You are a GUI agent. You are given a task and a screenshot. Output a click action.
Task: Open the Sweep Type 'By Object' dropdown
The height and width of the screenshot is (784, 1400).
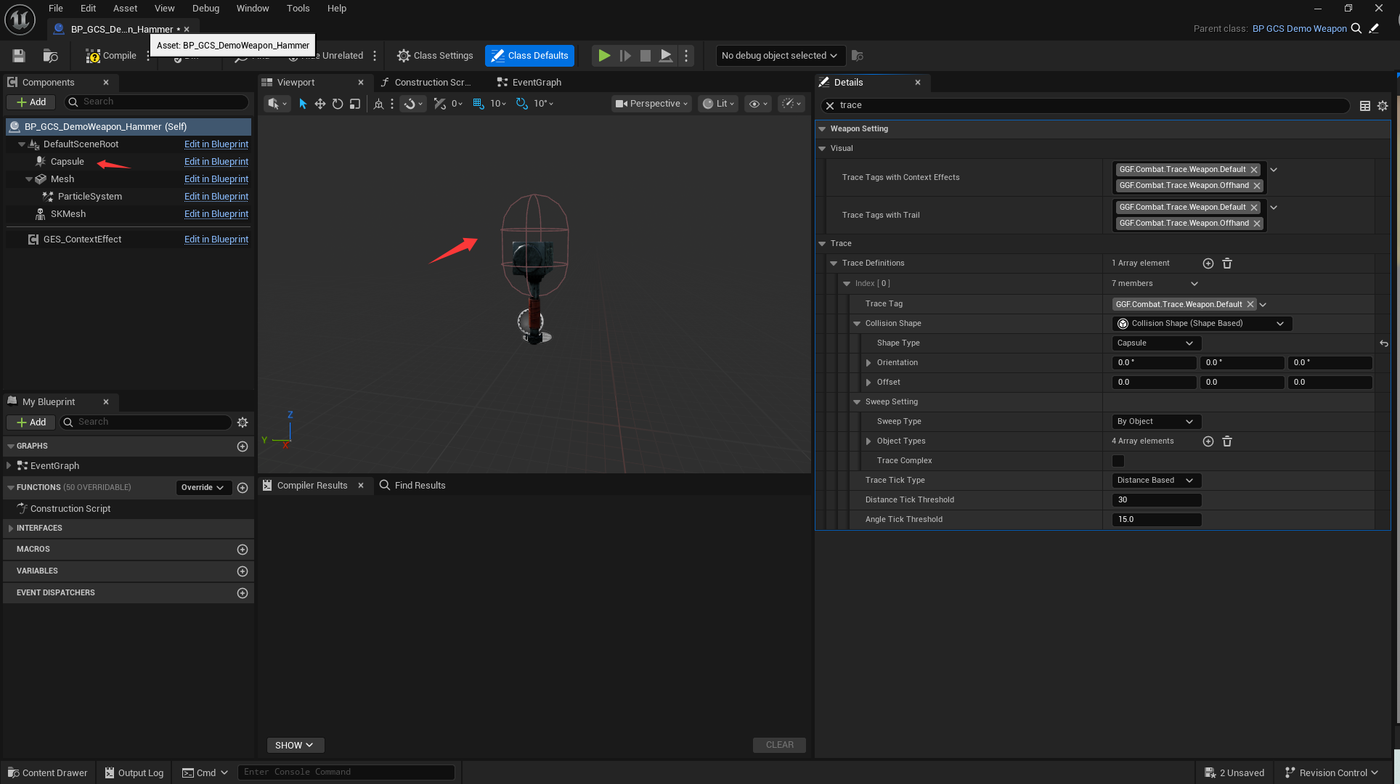pyautogui.click(x=1156, y=422)
